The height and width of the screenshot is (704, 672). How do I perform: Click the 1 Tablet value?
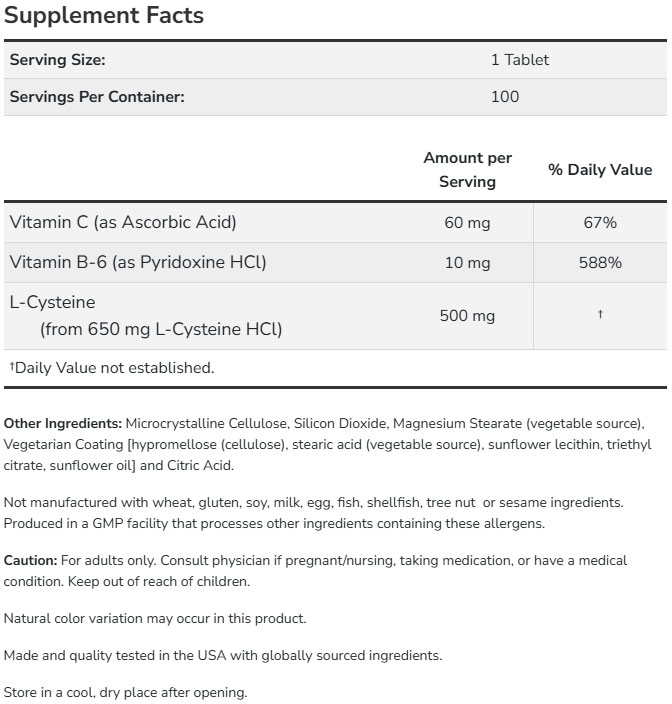click(520, 60)
